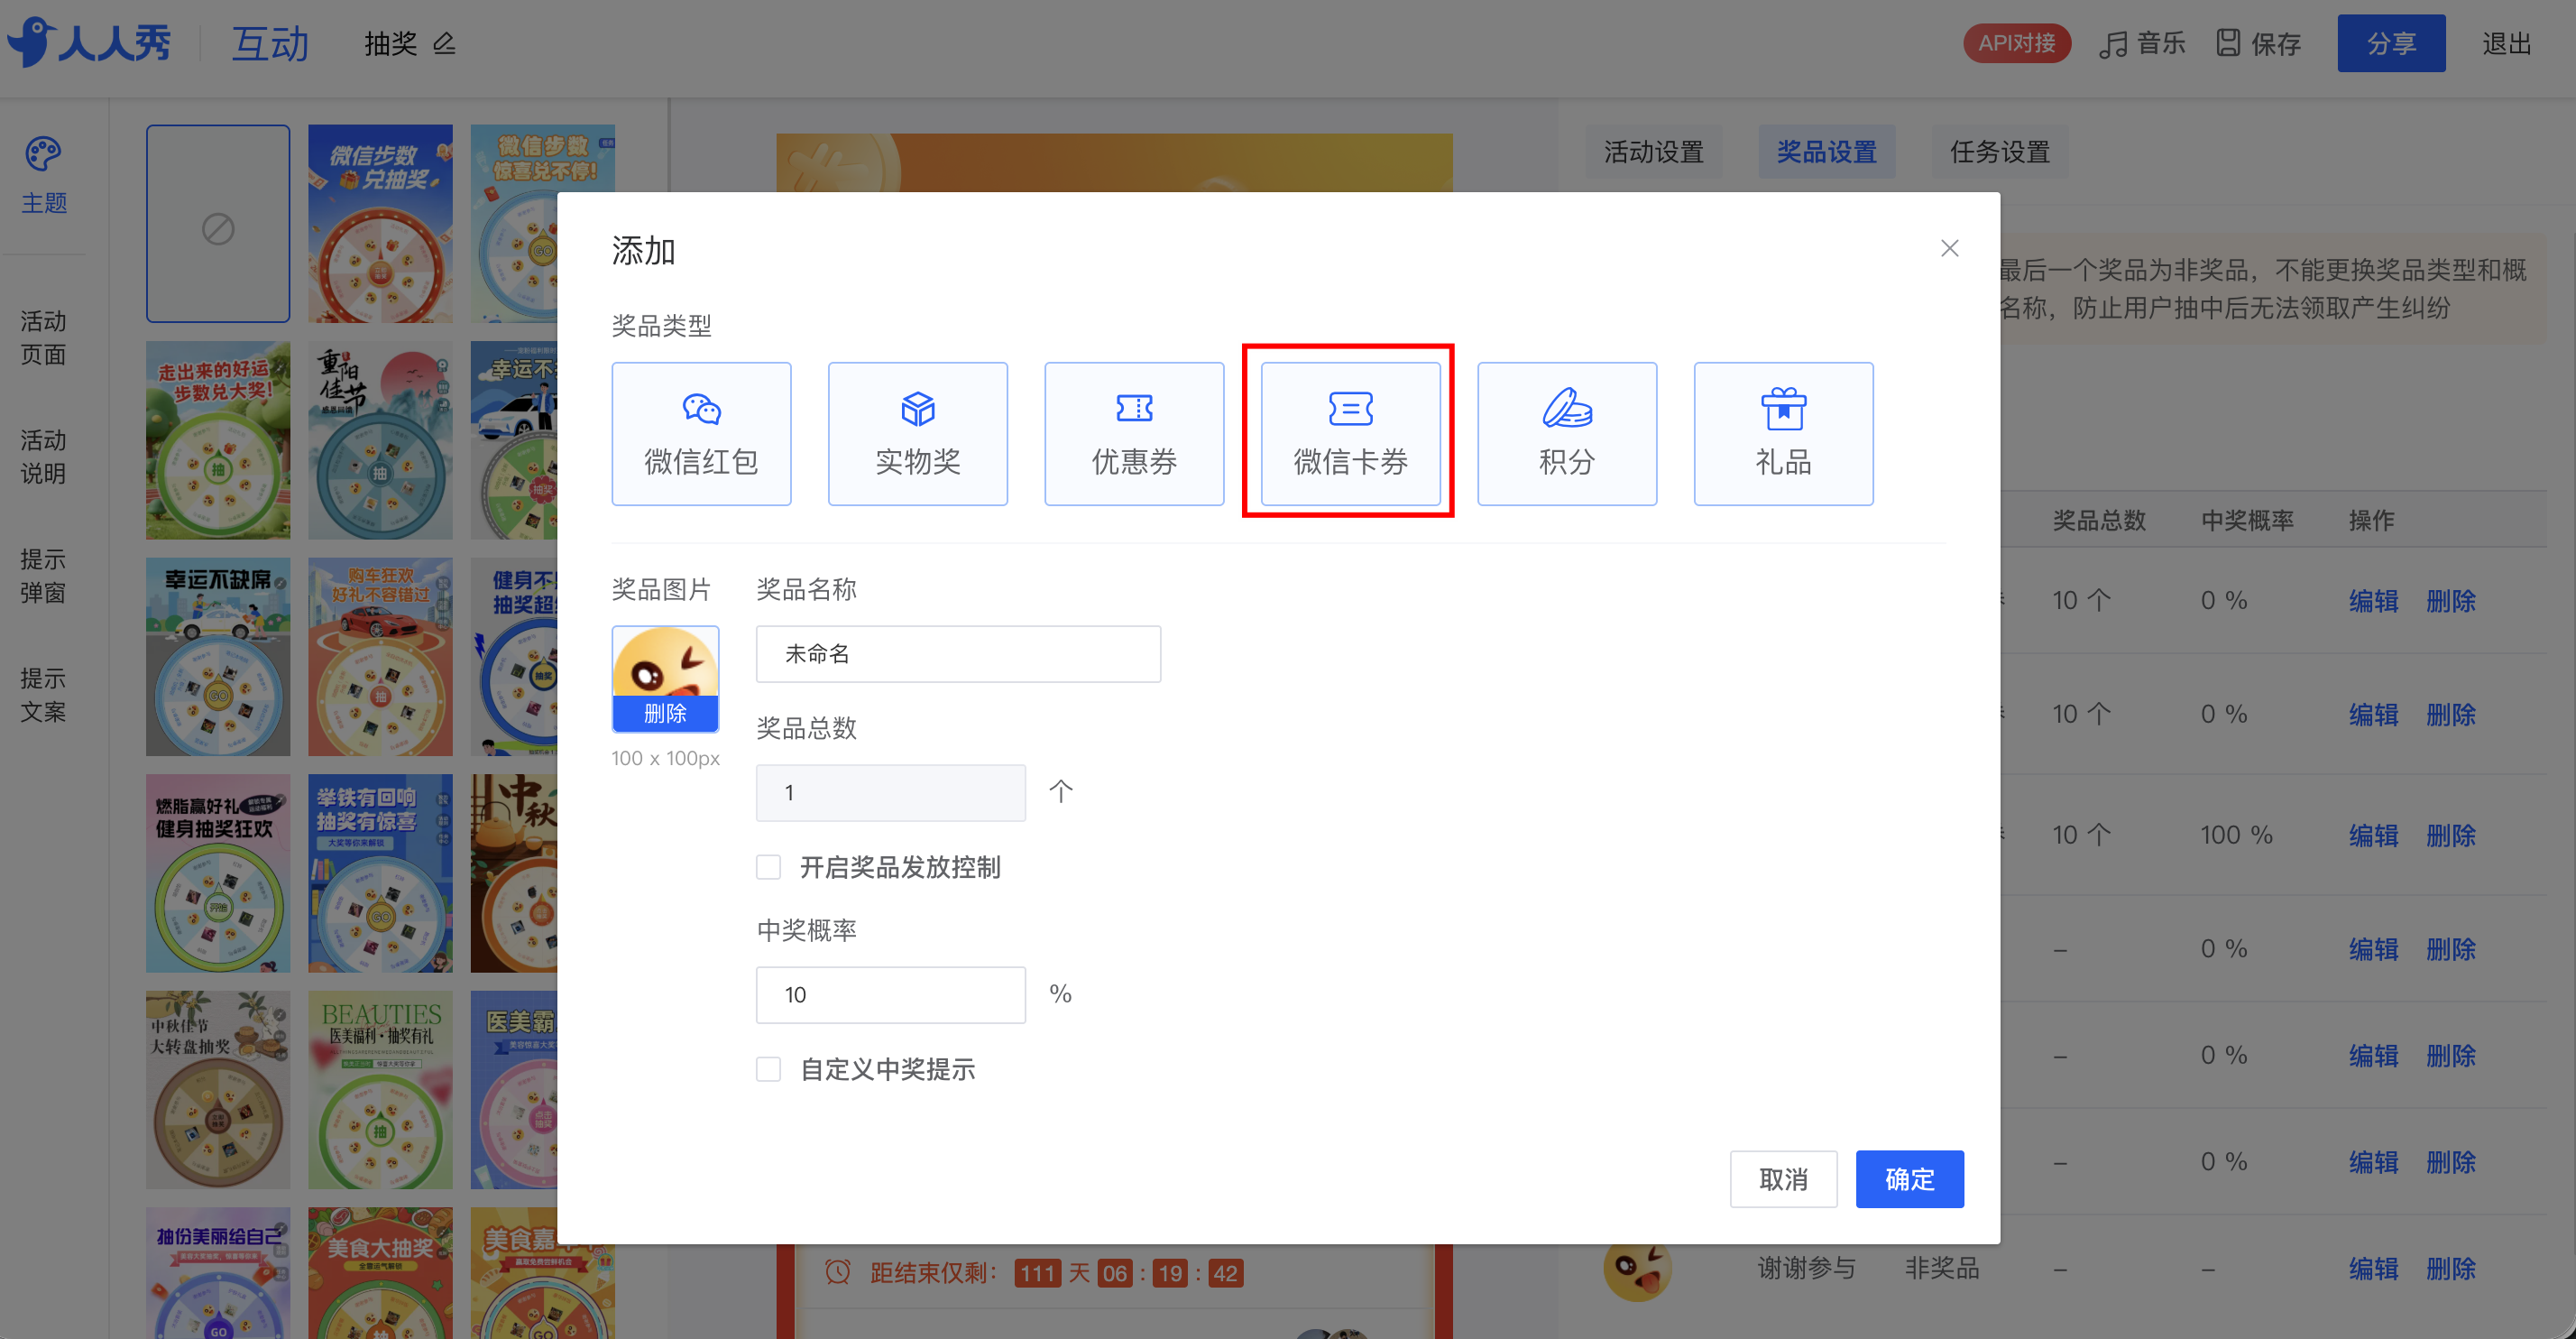Click 编辑 in the 100 % prize row

pyautogui.click(x=2373, y=835)
